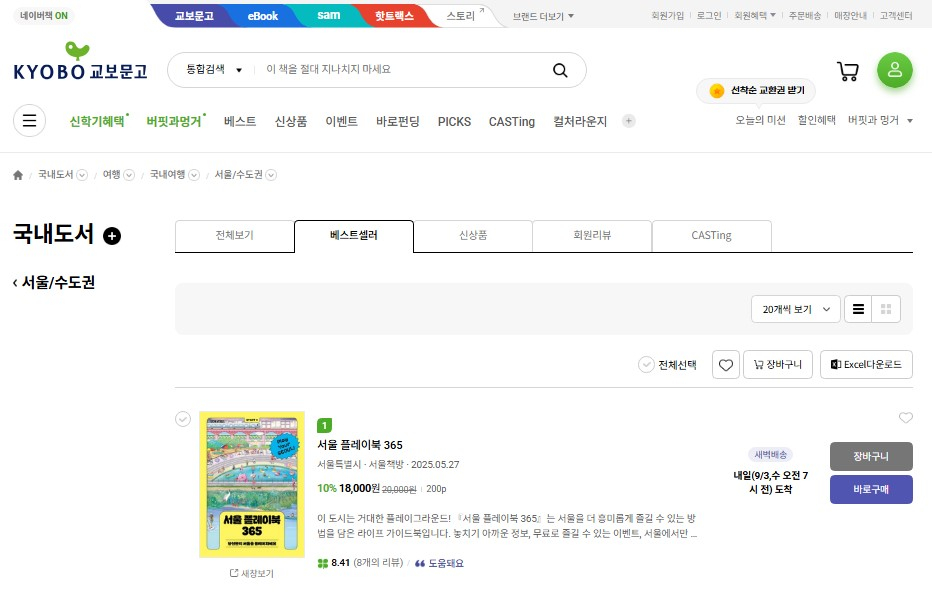Expand the 서울/수도권 breadcrumb dropdown

[x=271, y=175]
